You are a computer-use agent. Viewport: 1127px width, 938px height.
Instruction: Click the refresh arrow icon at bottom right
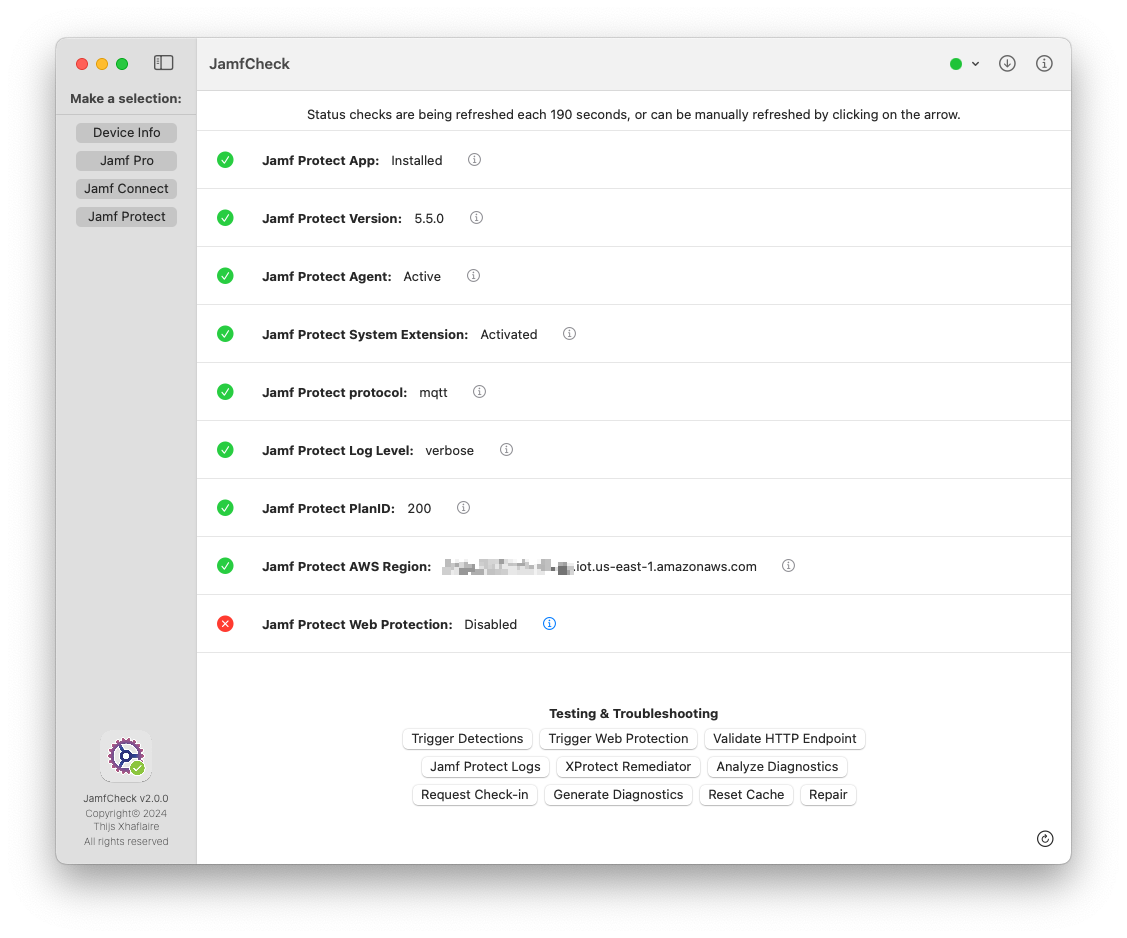(x=1044, y=838)
